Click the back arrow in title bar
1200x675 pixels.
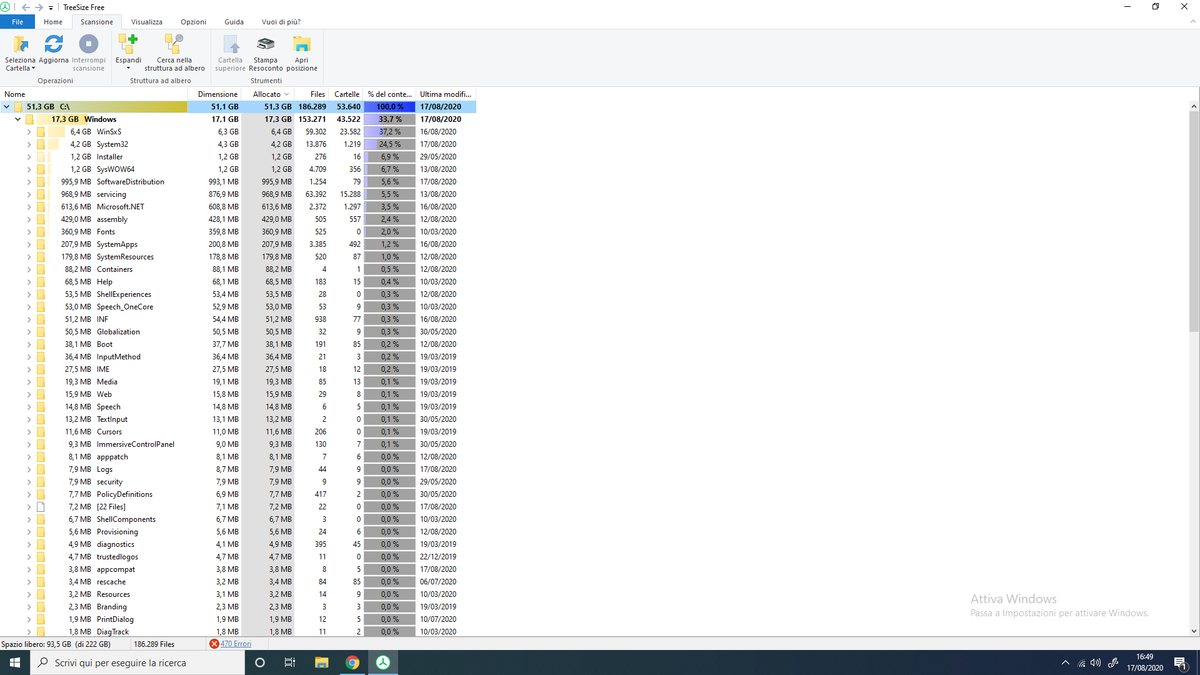[26, 7]
